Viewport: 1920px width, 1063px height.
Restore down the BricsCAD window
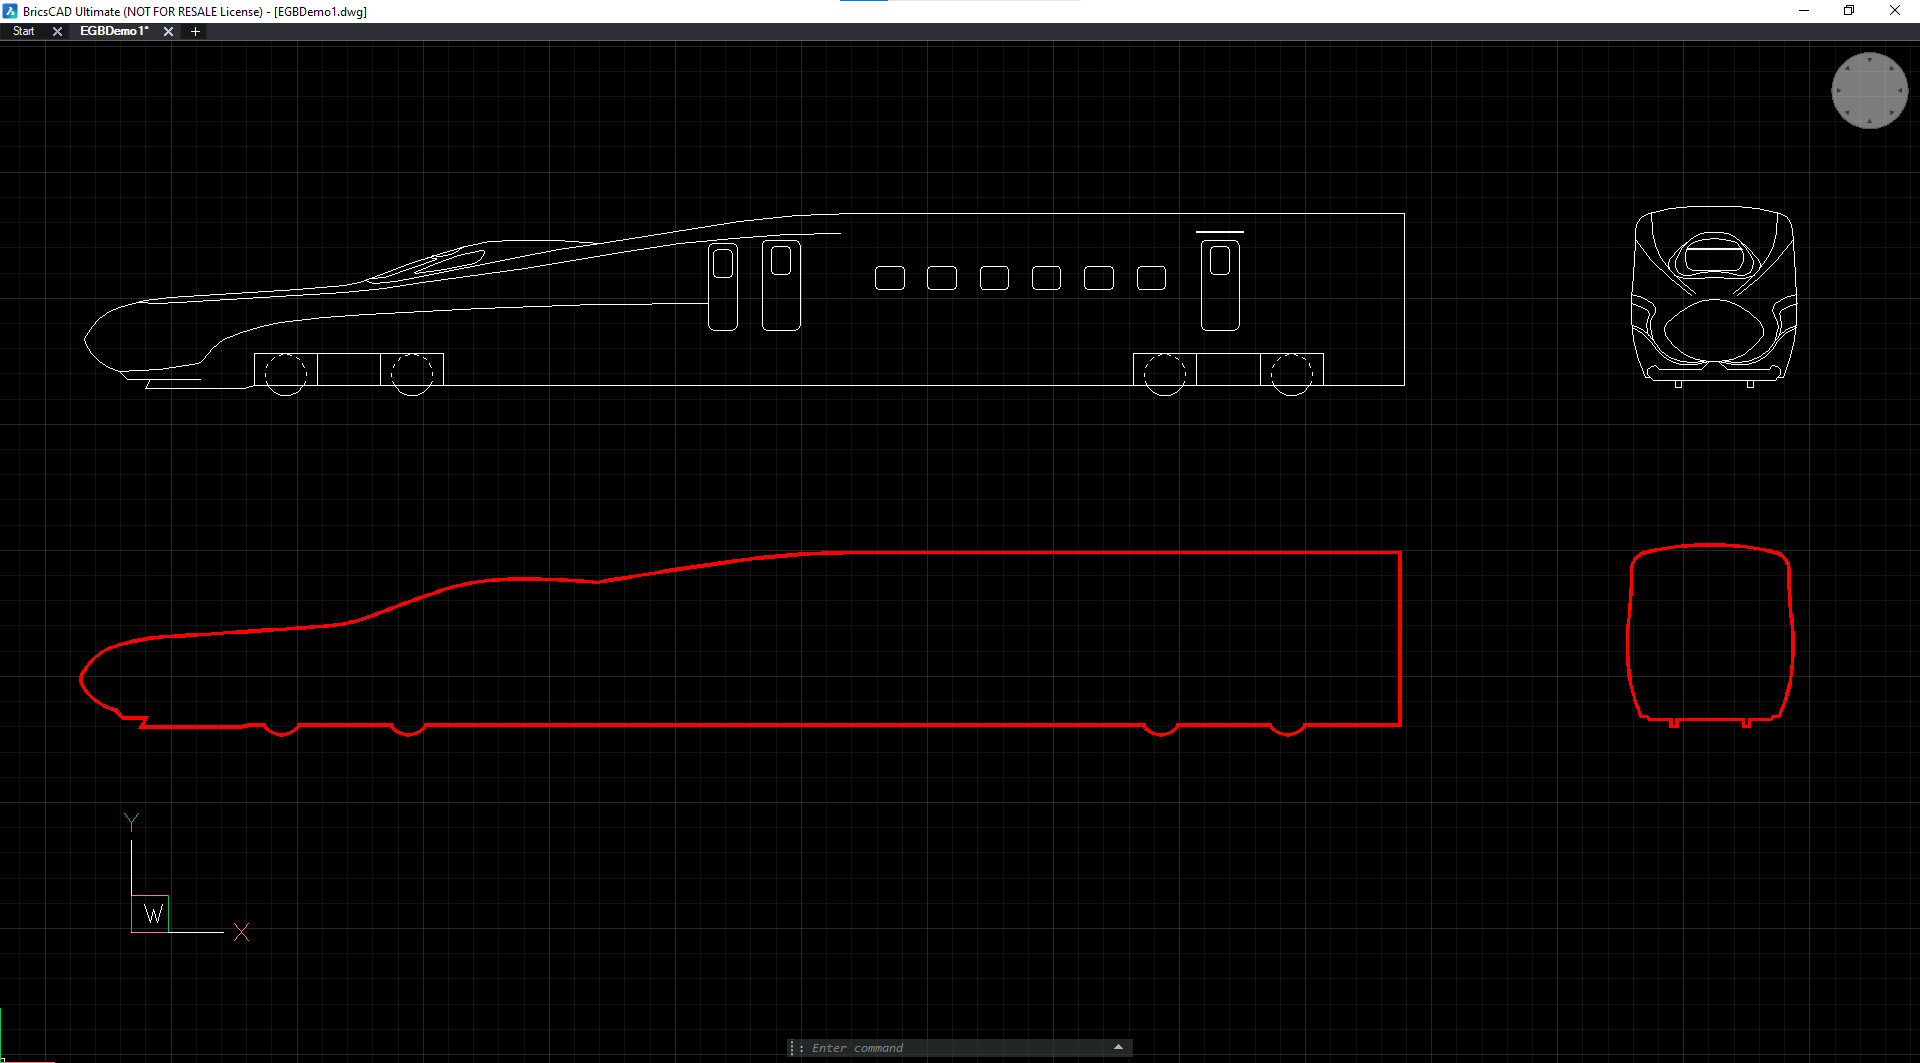1849,11
